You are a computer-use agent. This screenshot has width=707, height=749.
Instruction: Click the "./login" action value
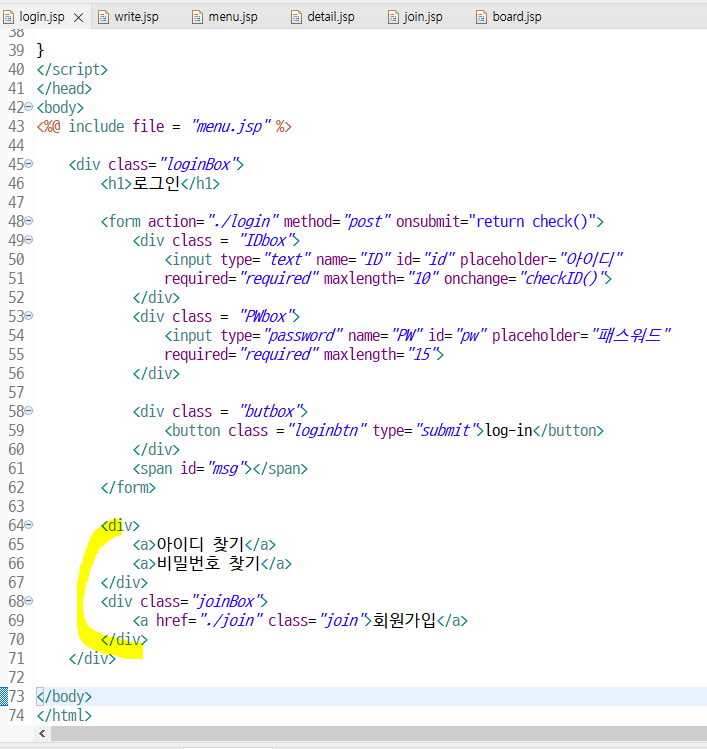coord(243,222)
